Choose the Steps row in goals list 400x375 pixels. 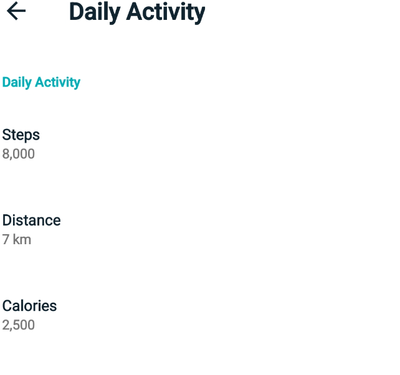200,144
